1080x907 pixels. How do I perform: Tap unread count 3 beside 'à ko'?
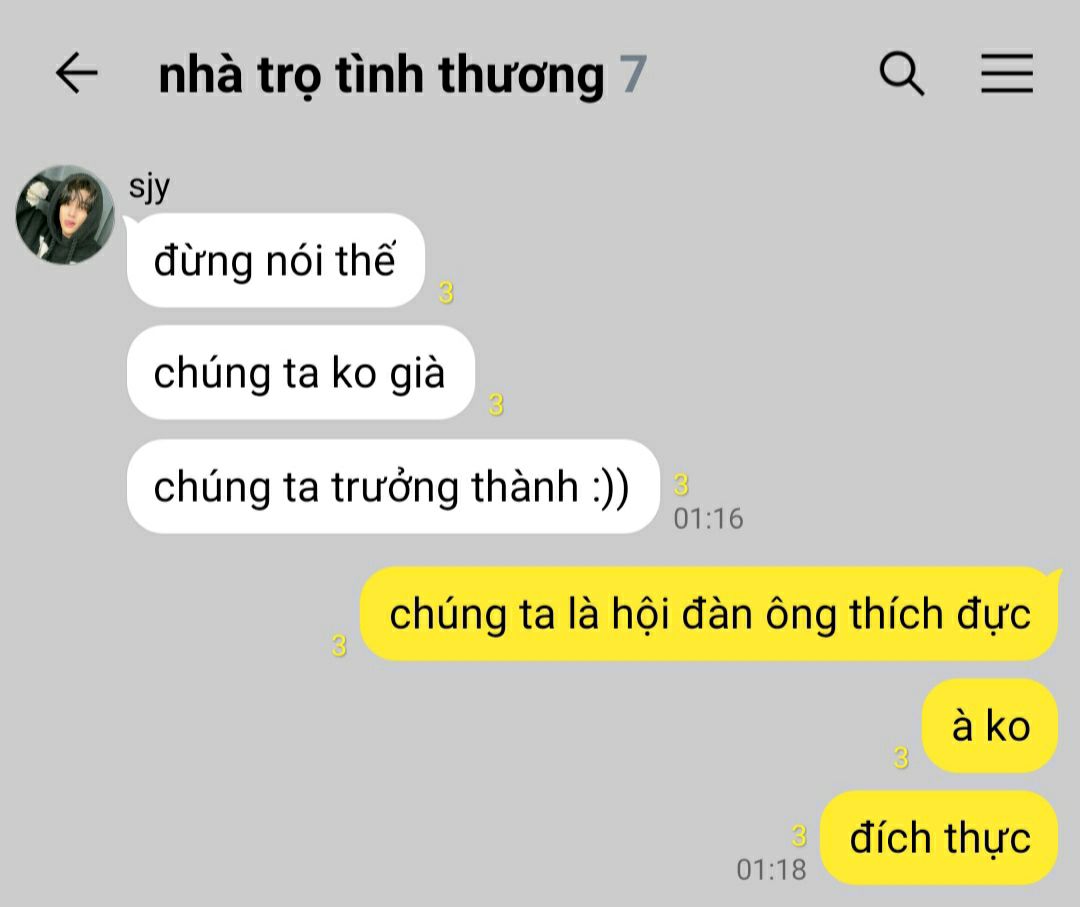(901, 758)
